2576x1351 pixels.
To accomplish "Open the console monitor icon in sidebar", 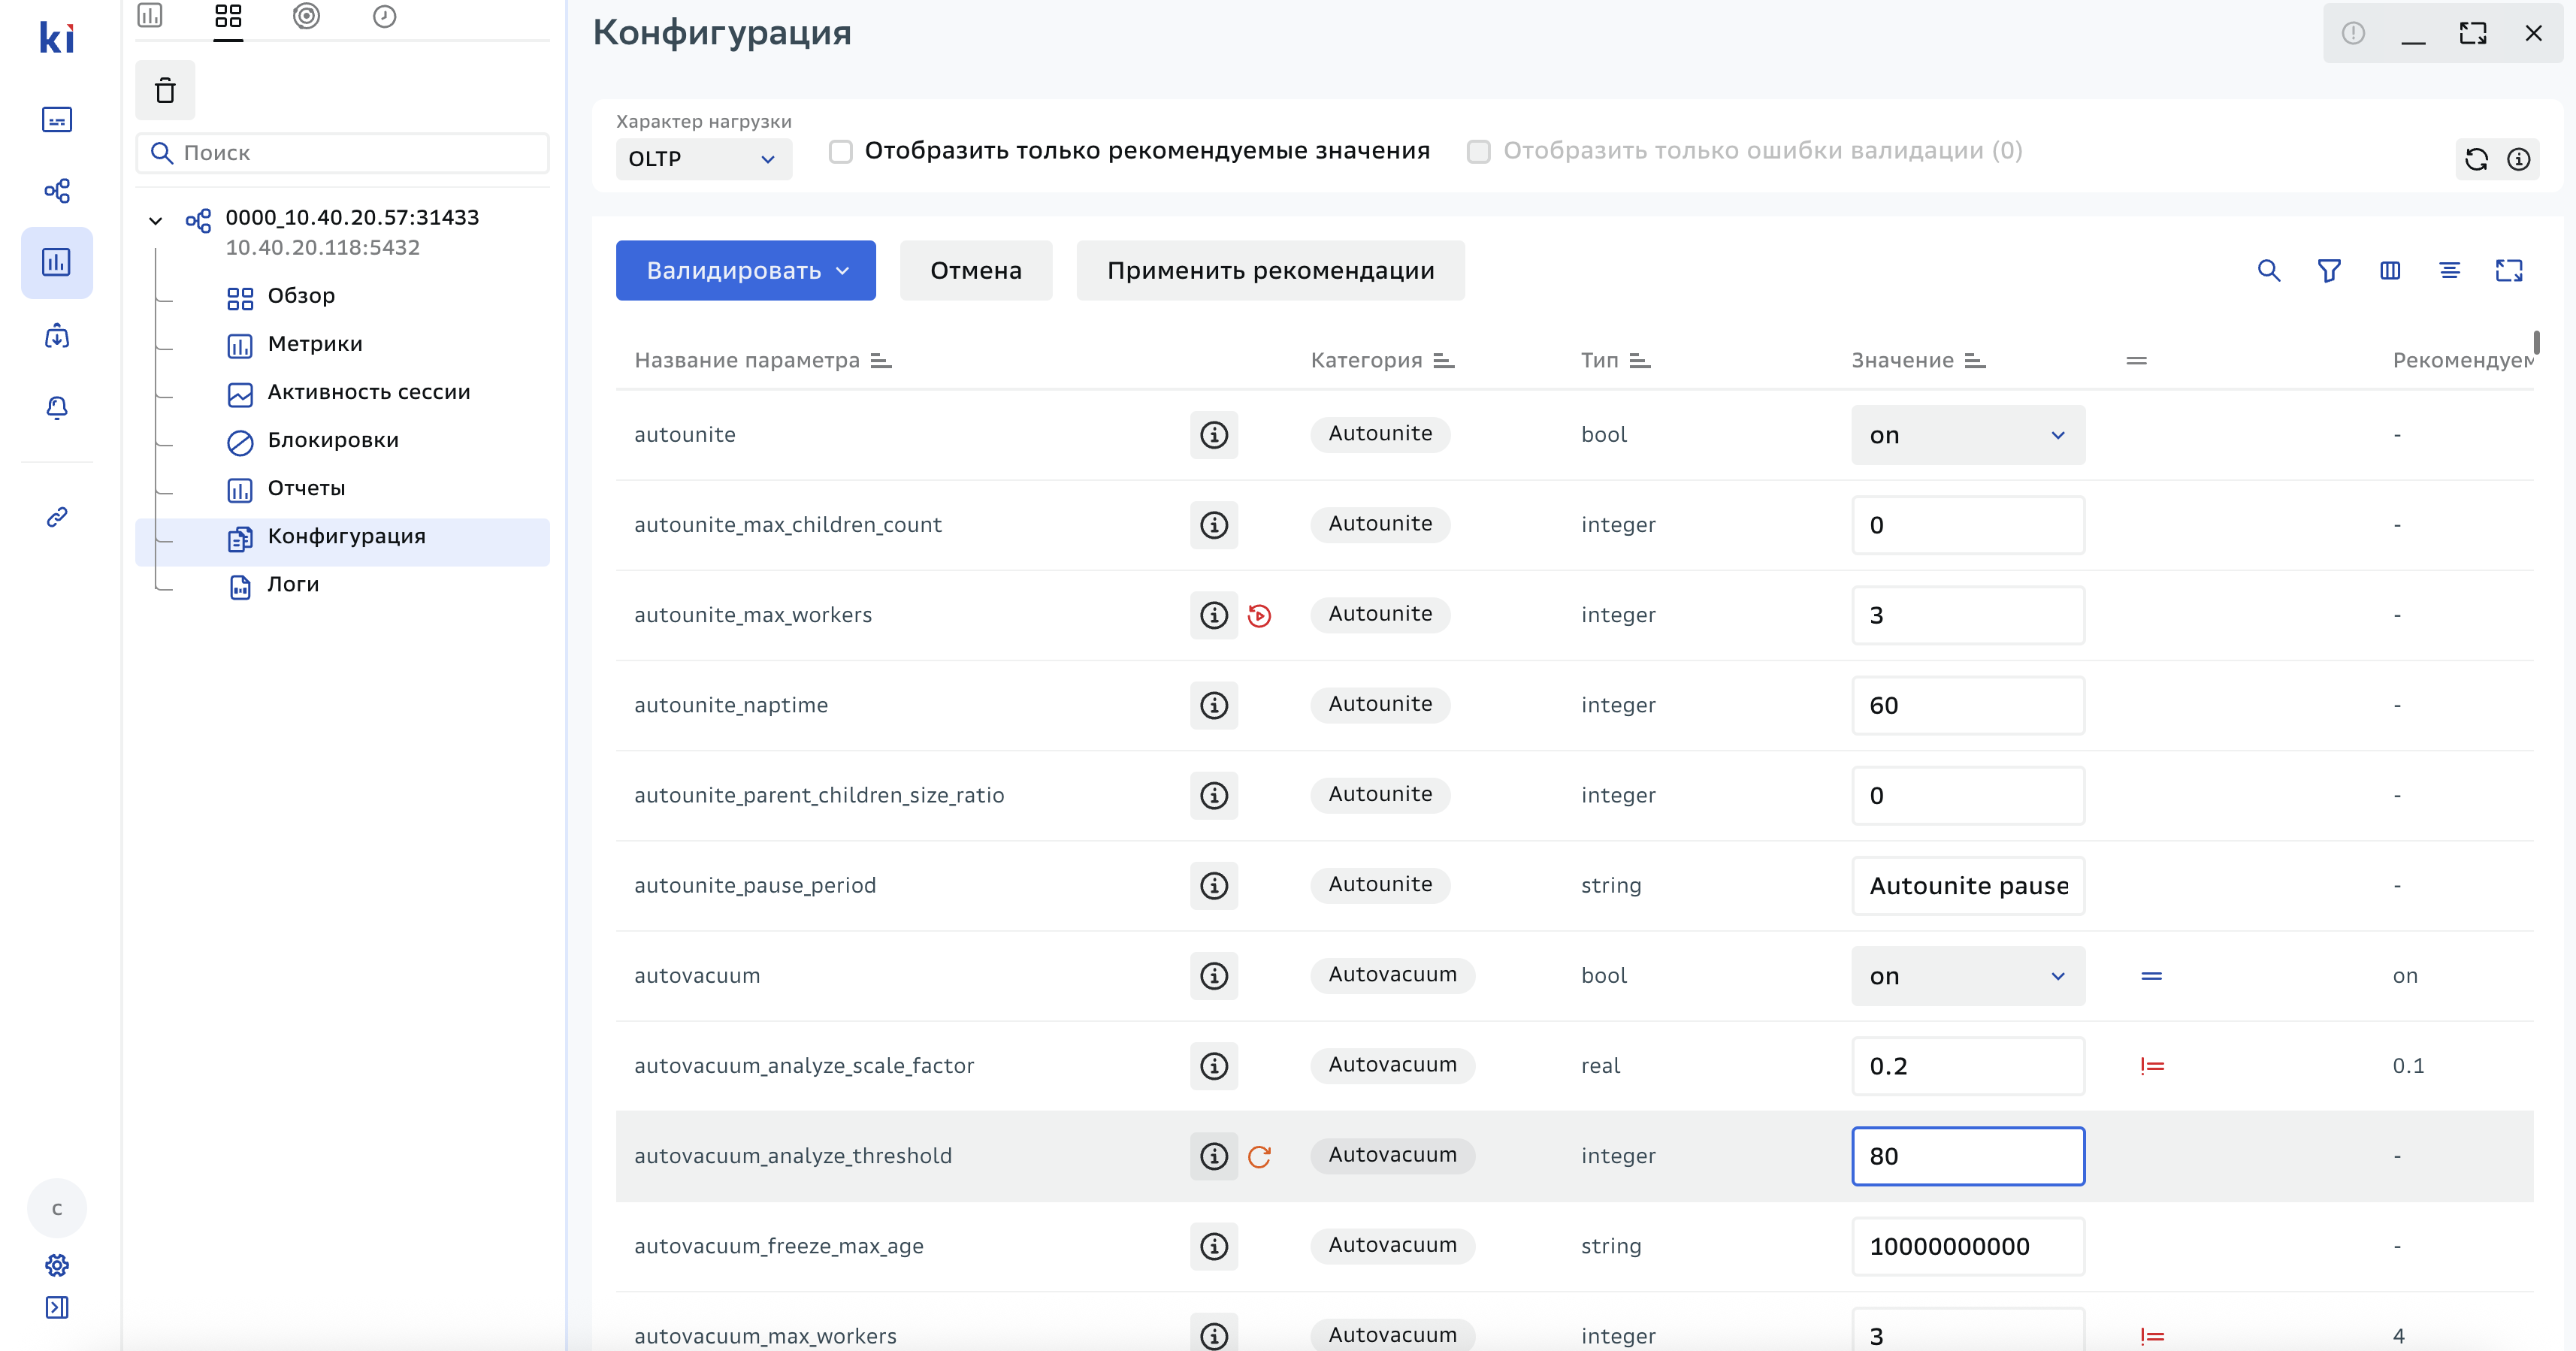I will pos(57,120).
